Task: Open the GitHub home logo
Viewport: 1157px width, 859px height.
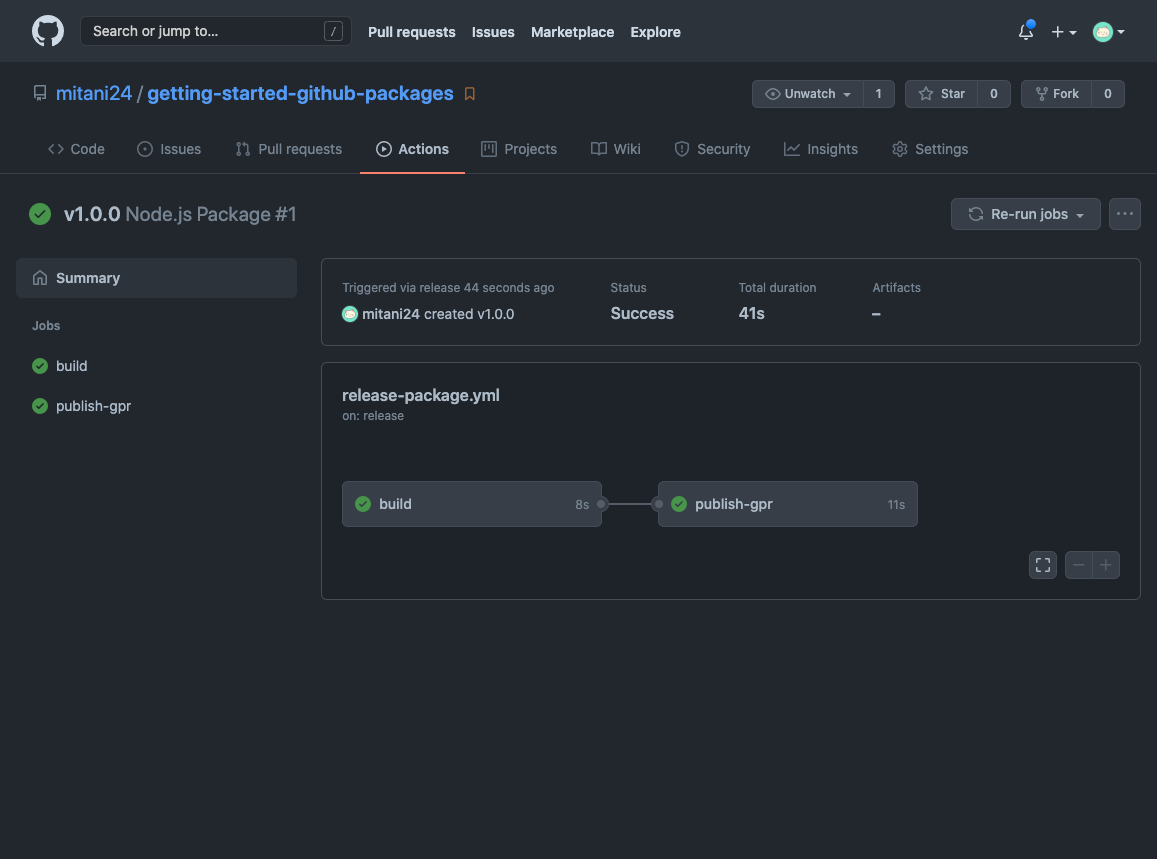Action: coord(48,31)
